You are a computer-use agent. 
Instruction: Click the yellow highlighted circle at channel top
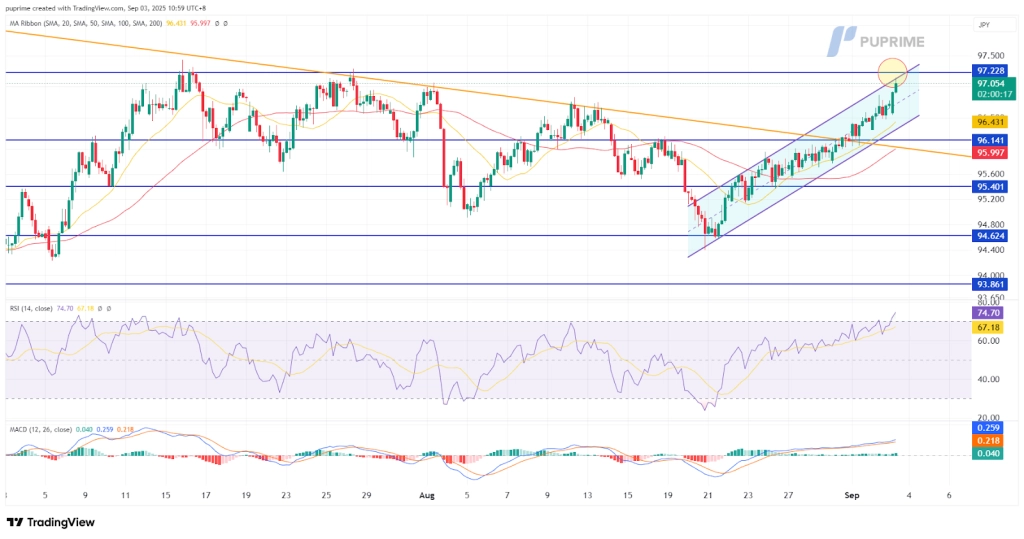click(x=892, y=71)
